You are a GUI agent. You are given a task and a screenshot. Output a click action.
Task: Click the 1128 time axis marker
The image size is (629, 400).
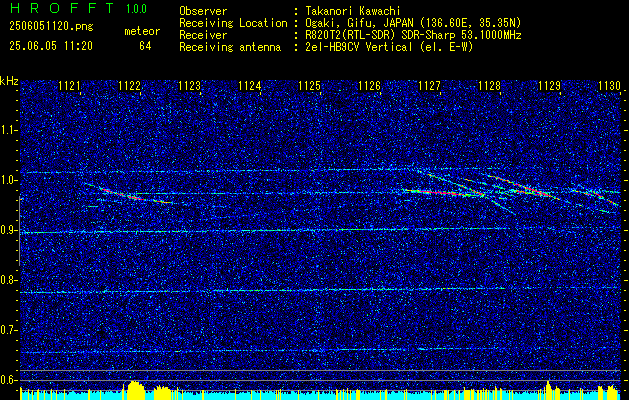(x=489, y=86)
